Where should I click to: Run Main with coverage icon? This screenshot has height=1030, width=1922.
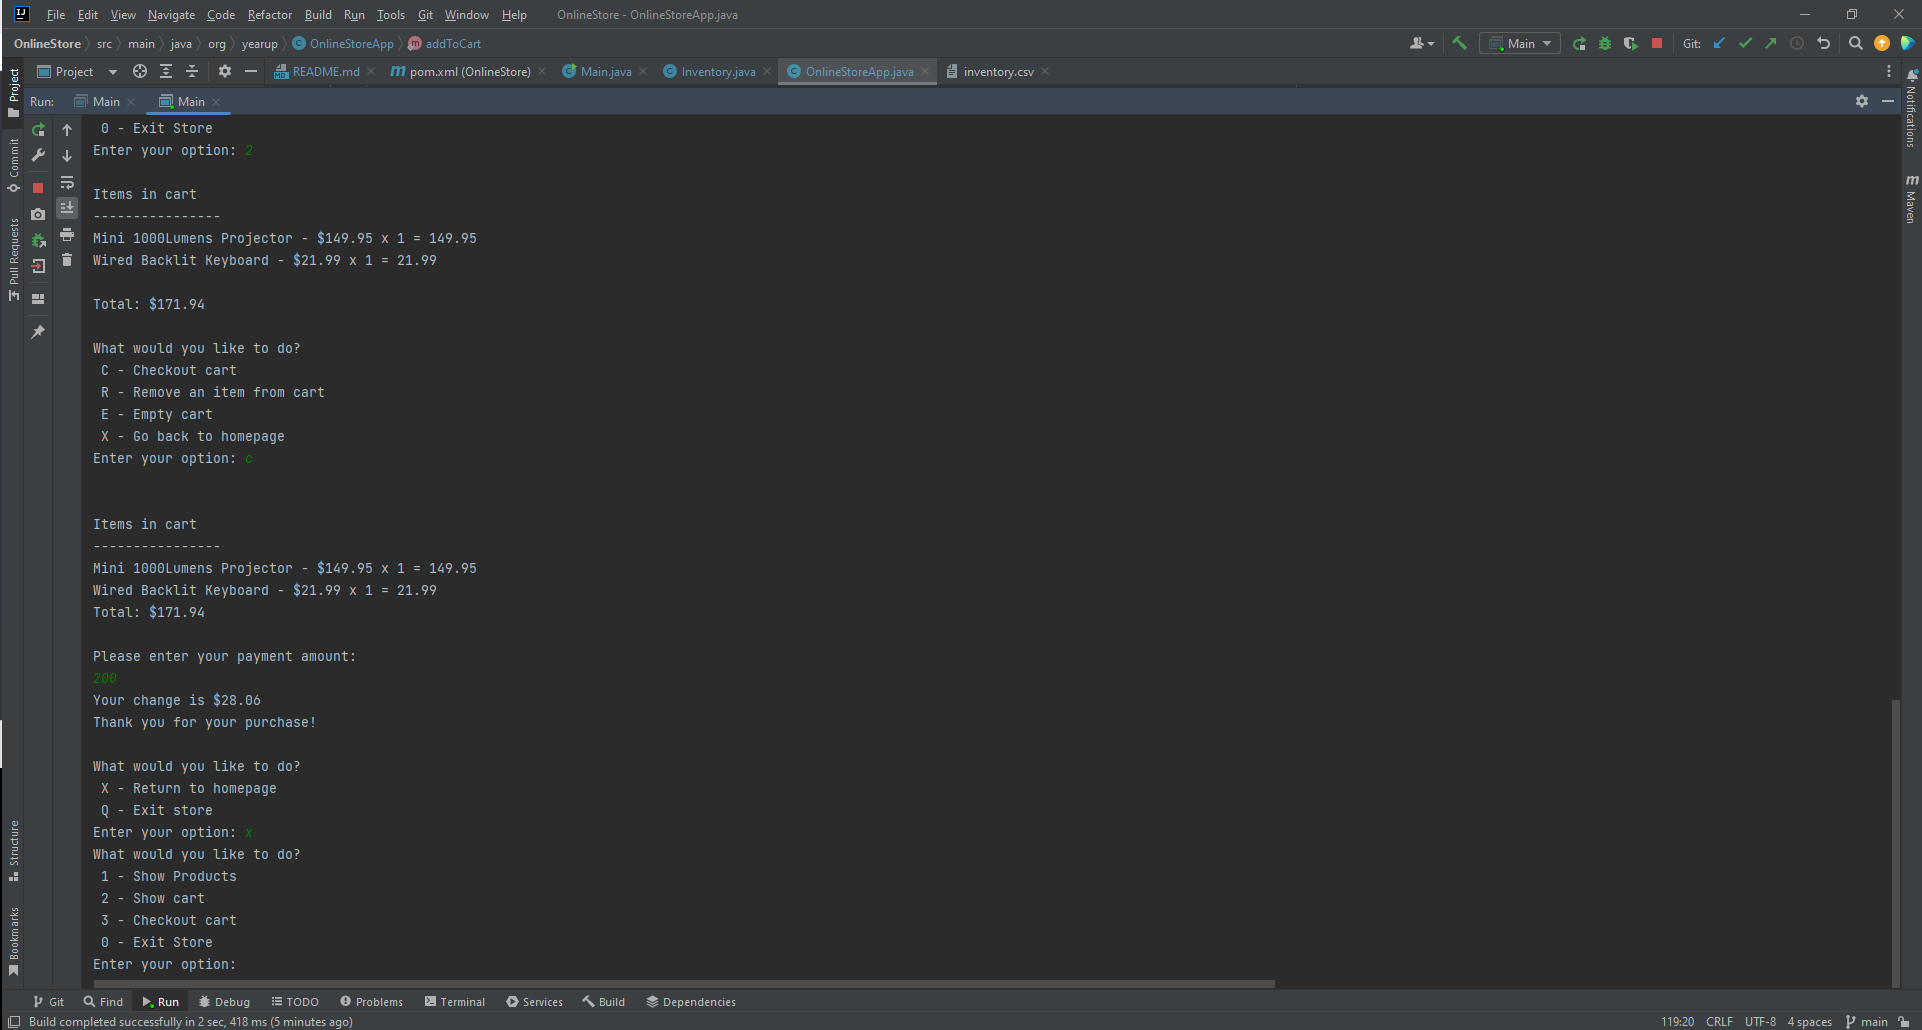coord(1631,43)
